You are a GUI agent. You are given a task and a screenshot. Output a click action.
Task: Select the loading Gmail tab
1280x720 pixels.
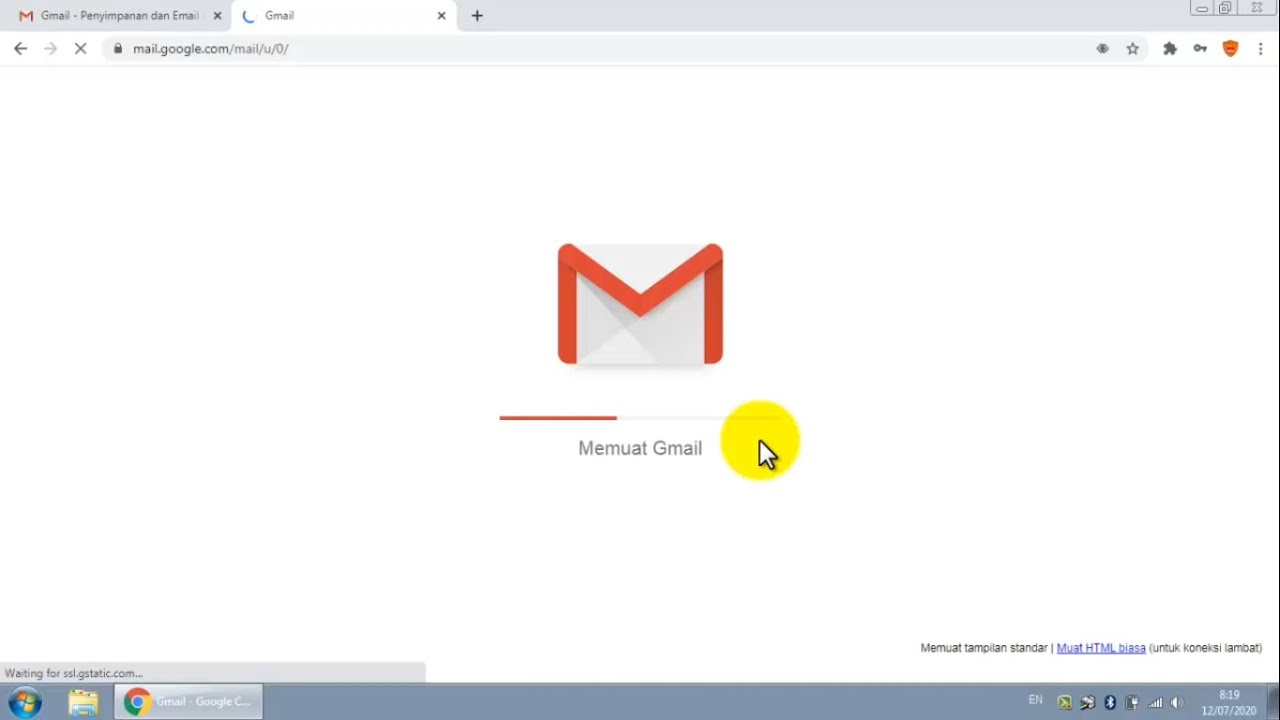[x=343, y=16]
